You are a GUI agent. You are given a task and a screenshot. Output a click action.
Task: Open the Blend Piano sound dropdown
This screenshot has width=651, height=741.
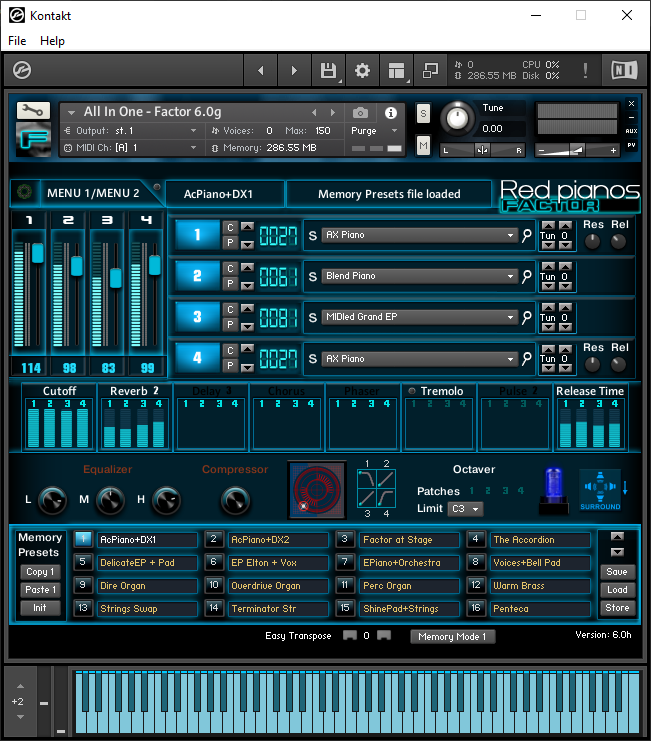tap(420, 276)
